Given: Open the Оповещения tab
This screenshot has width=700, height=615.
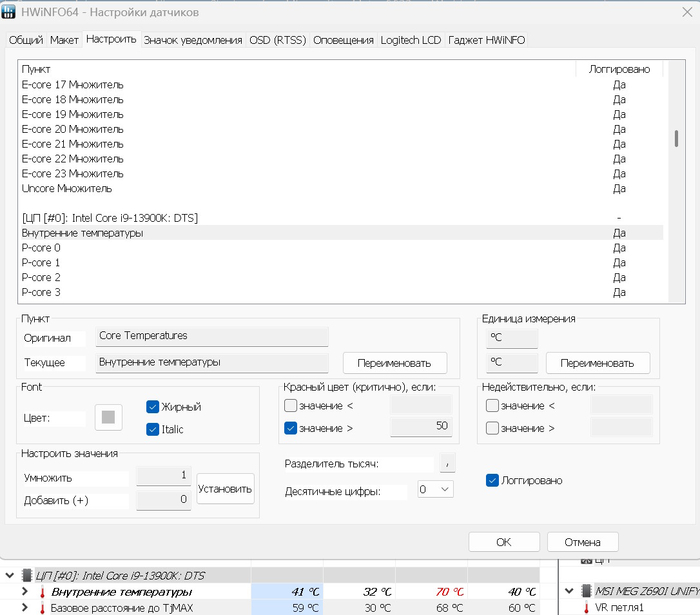Looking at the screenshot, I should point(344,40).
